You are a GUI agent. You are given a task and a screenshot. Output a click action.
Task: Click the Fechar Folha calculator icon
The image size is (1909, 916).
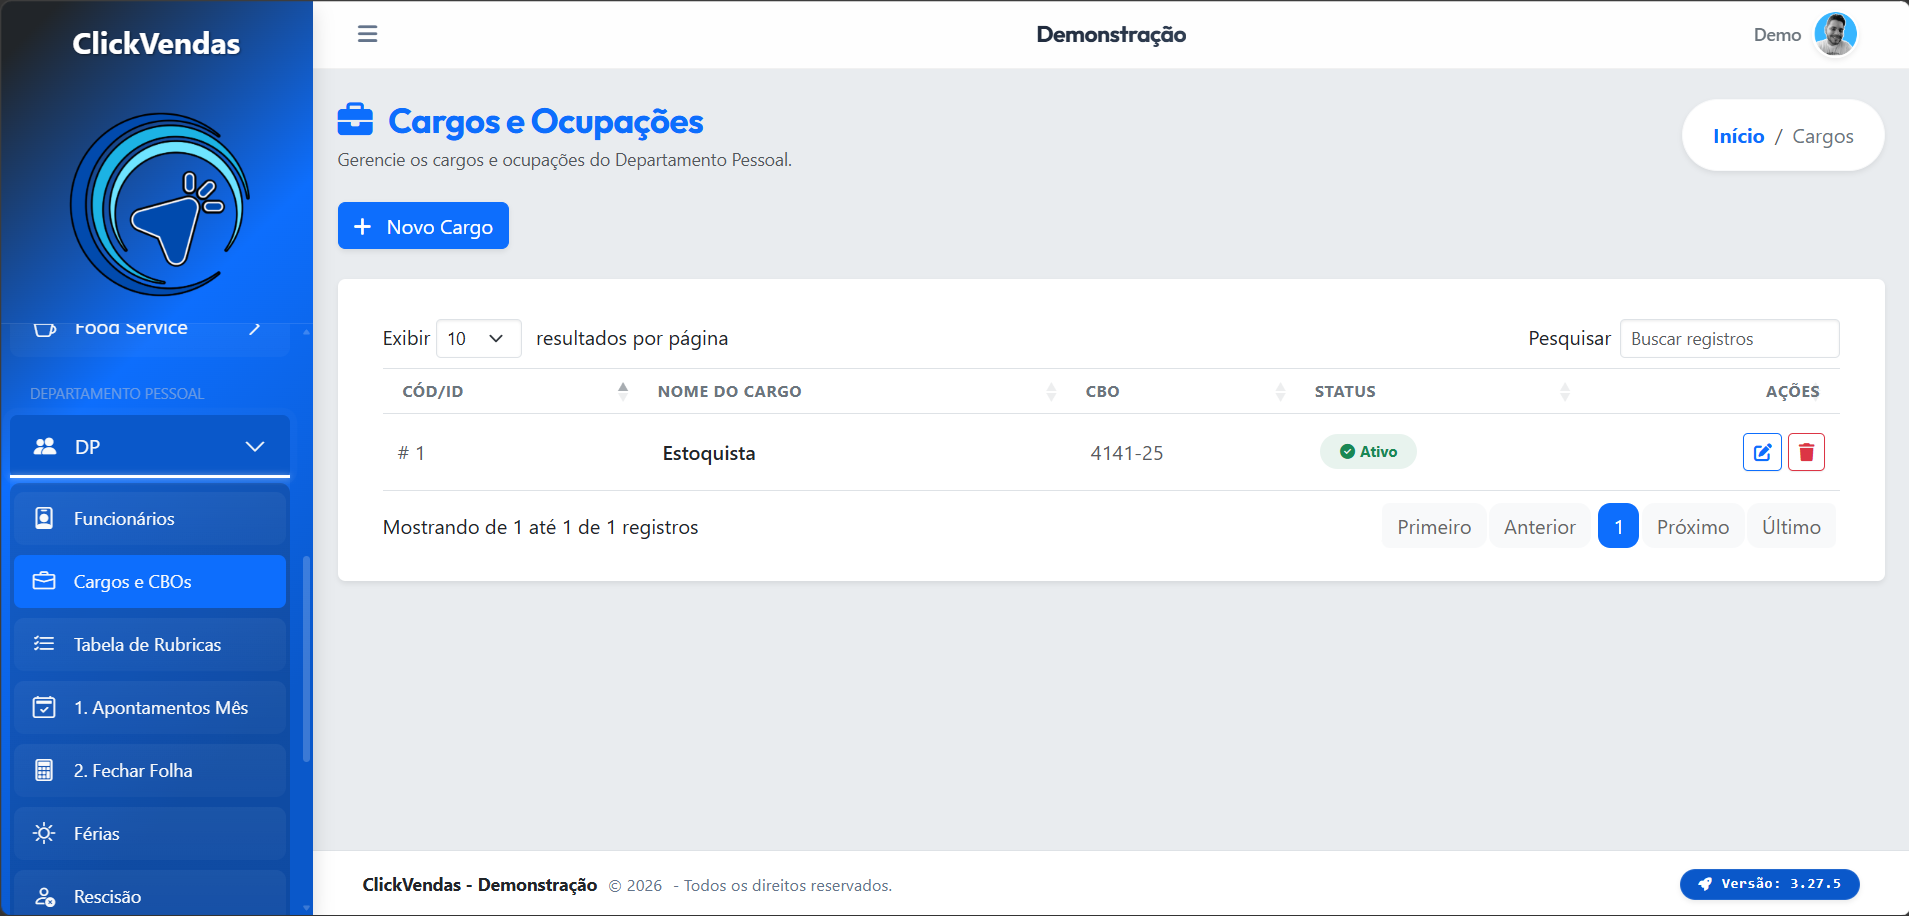click(44, 770)
